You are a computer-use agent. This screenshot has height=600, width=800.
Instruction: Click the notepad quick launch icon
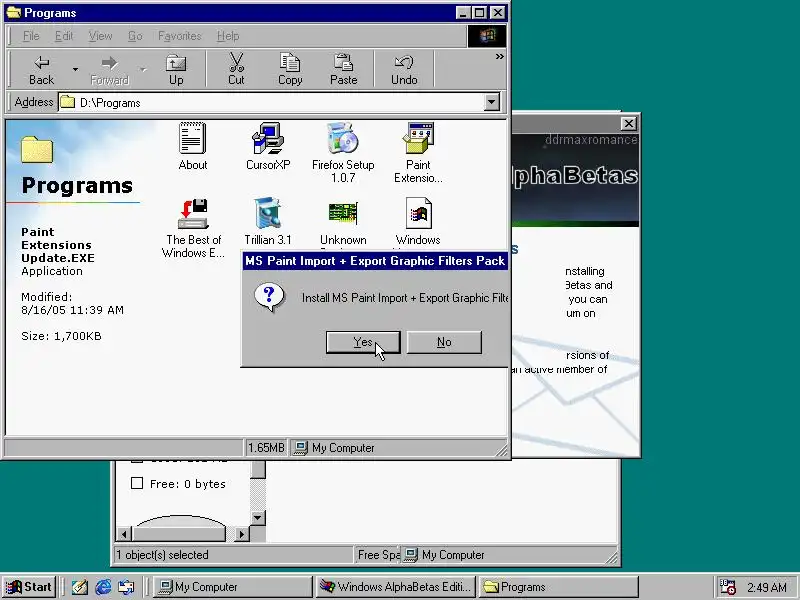point(80,587)
